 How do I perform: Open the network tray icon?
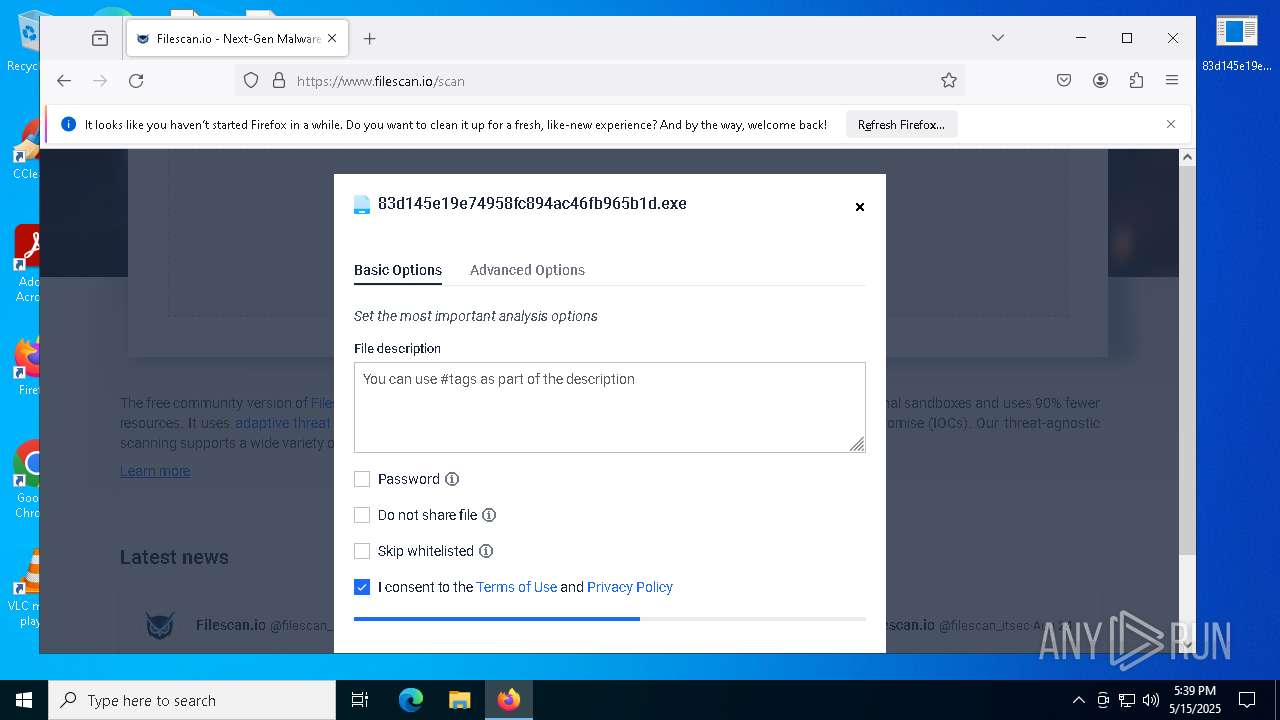1127,700
